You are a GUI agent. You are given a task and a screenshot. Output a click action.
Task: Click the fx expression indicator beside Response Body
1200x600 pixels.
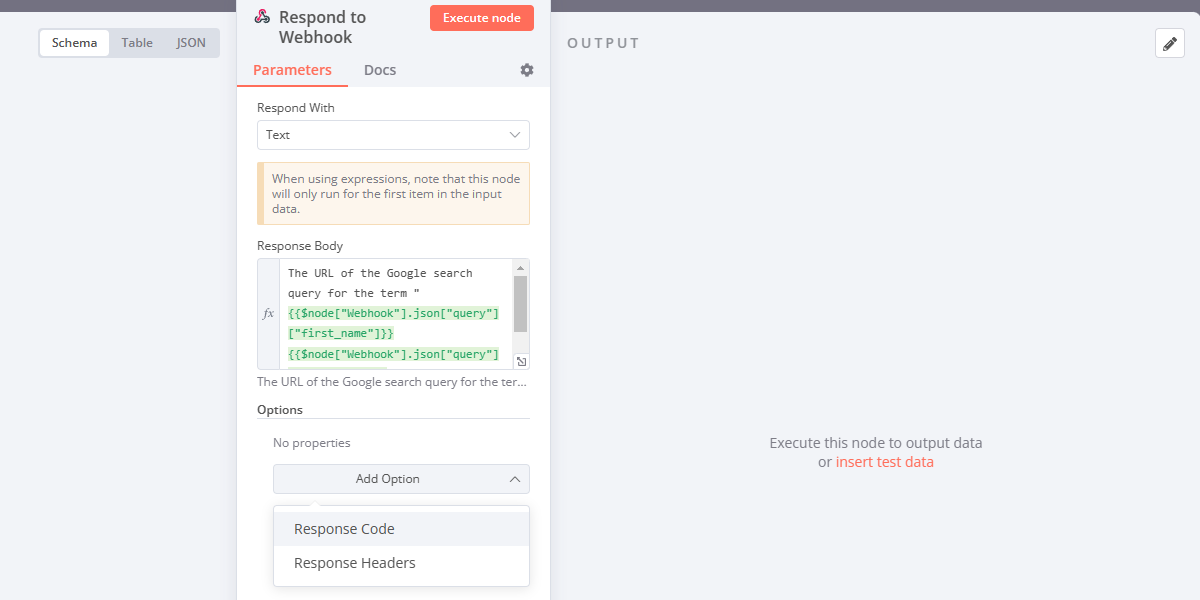click(x=267, y=313)
